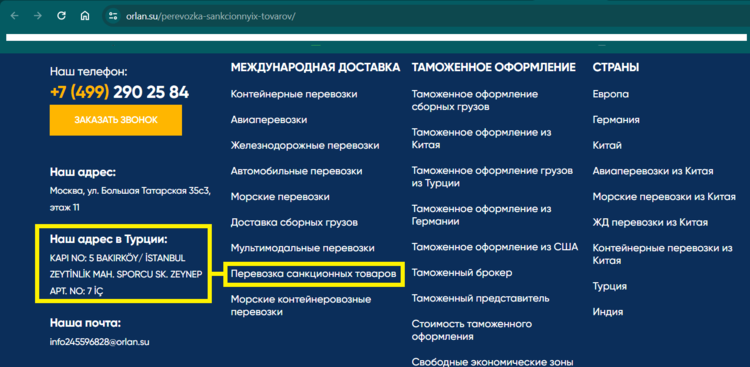The image size is (750, 367).
Task: Click ТАМОЖЕННОЕ ОФОРМЛЕНИЕ heading
Action: tap(494, 67)
